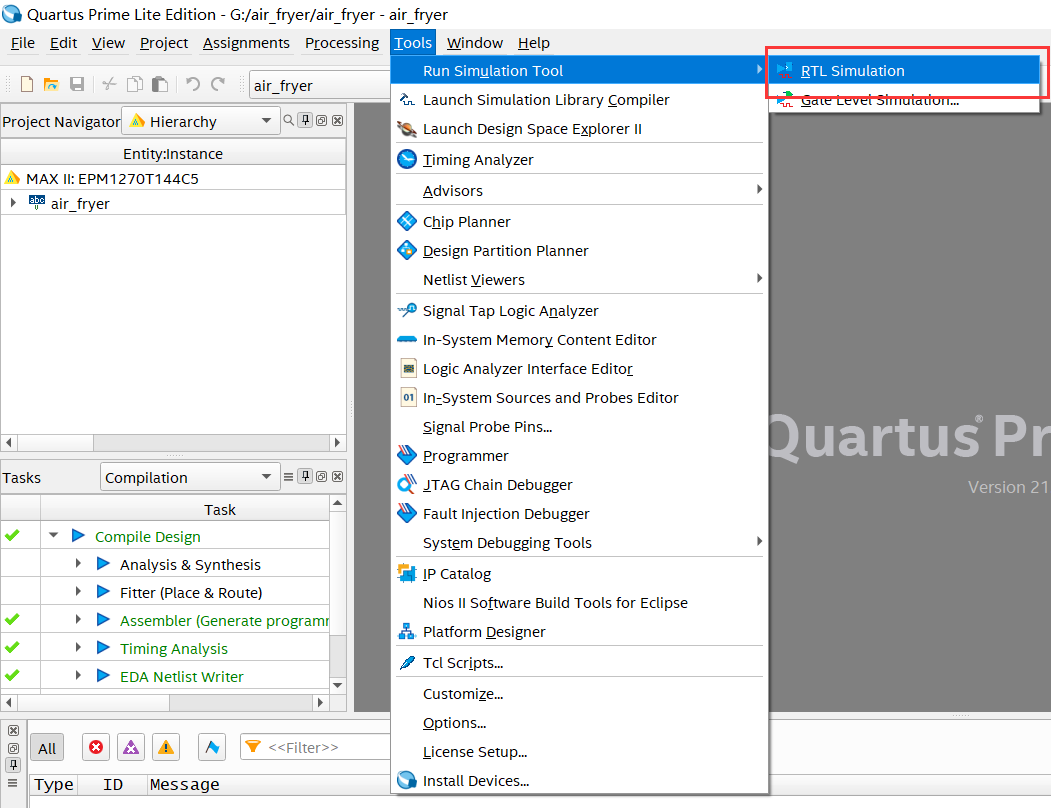Pin the Tasks panel
Screen dimensions: 1051x808
[305, 476]
